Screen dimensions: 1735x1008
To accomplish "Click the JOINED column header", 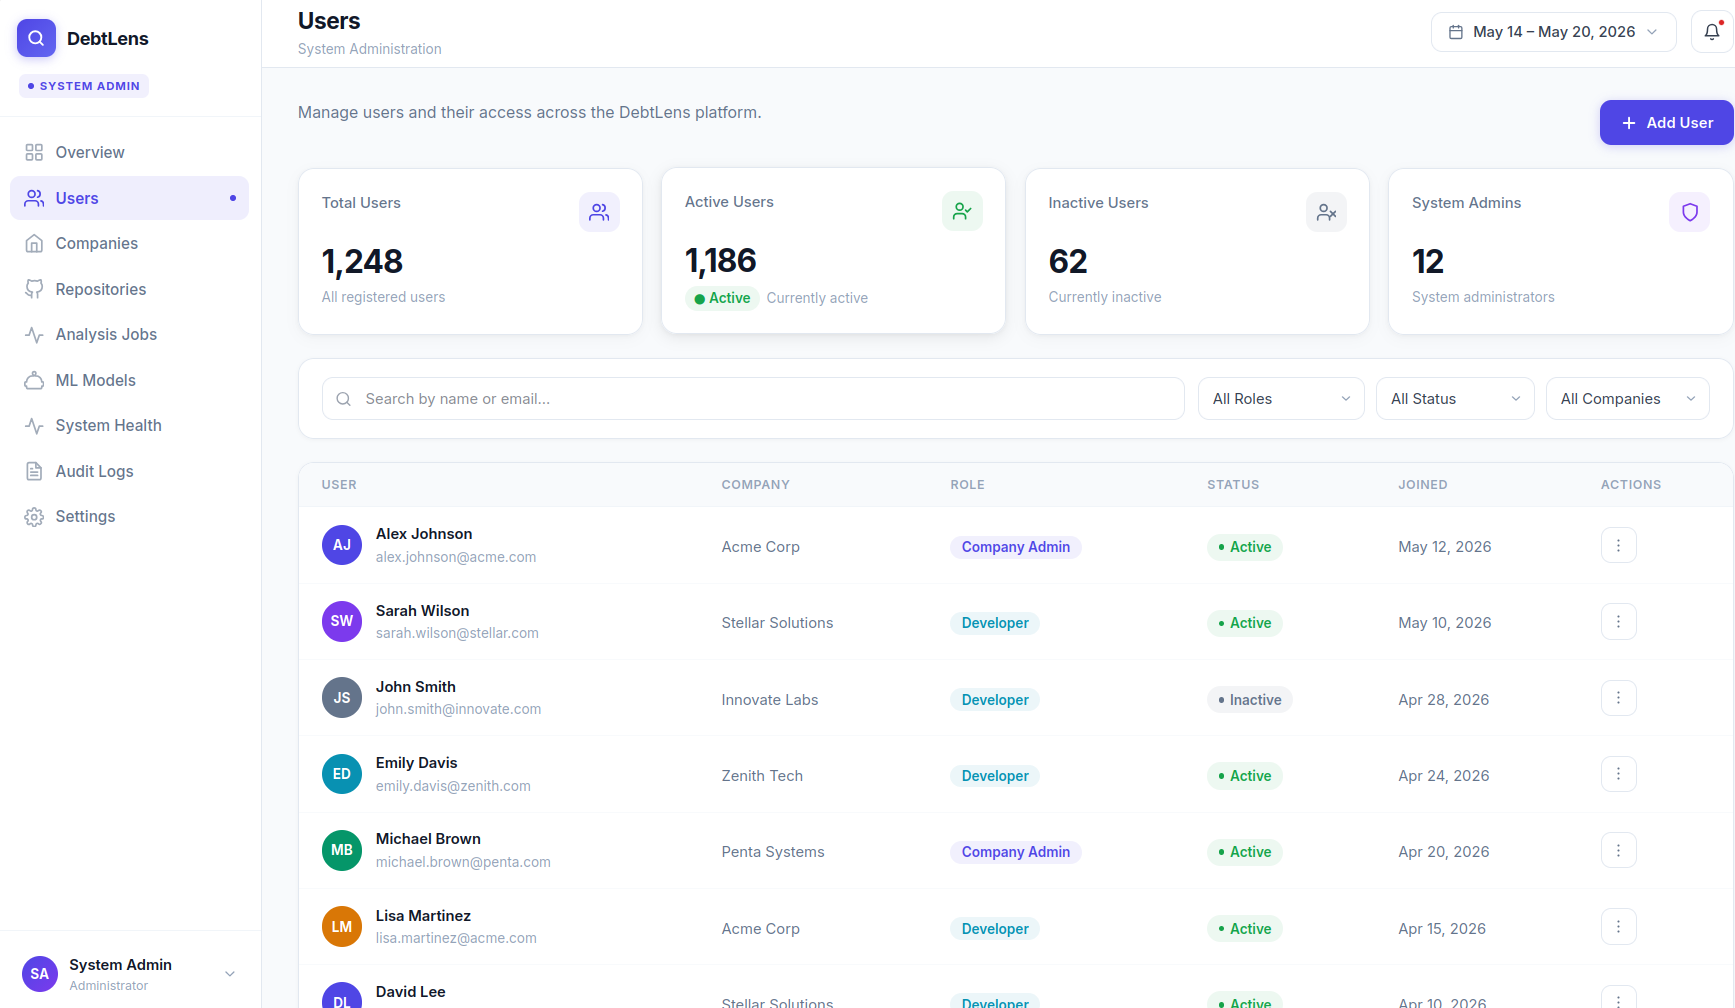I will pyautogui.click(x=1422, y=485).
